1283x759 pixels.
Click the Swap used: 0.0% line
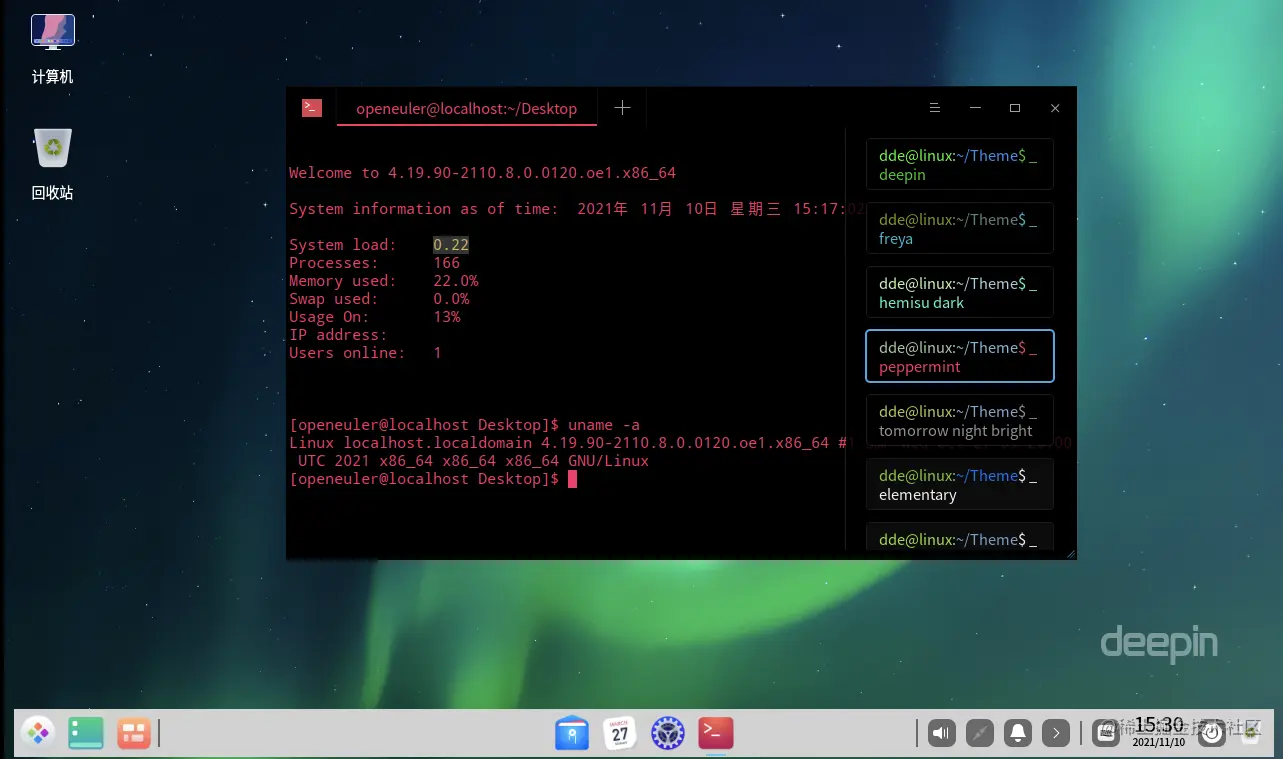click(x=379, y=299)
